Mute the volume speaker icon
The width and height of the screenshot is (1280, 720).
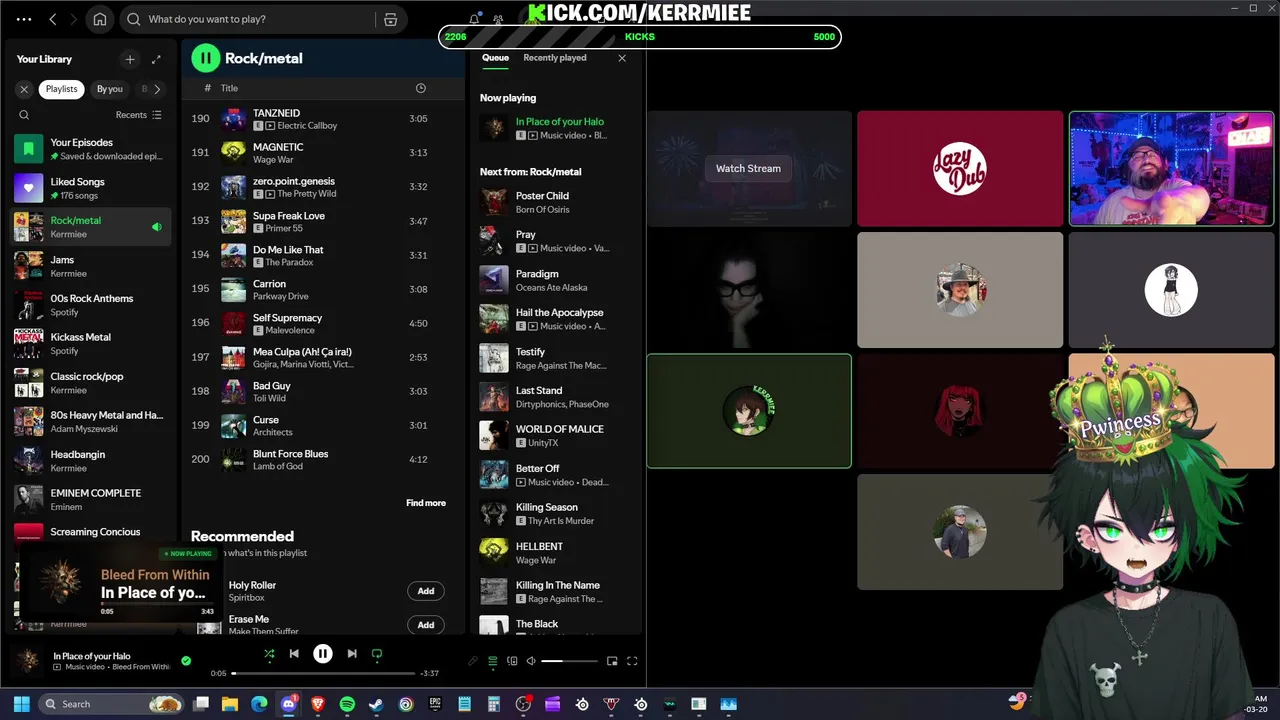(x=531, y=661)
